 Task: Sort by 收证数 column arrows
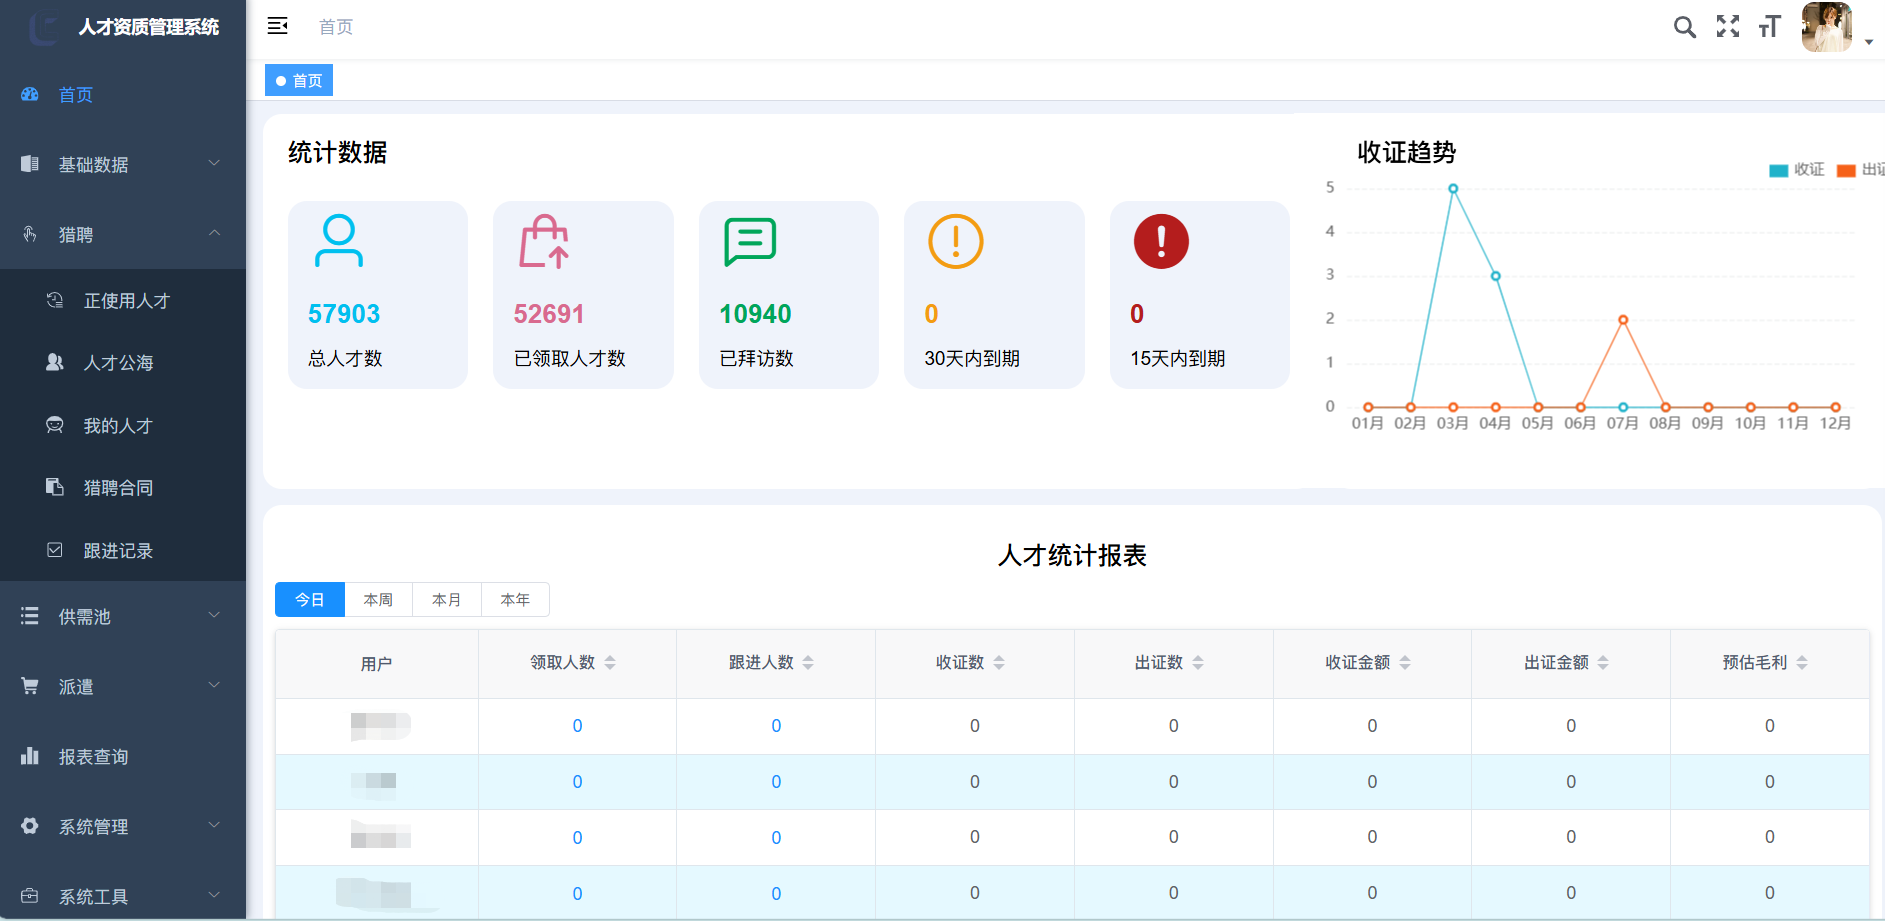(x=999, y=662)
